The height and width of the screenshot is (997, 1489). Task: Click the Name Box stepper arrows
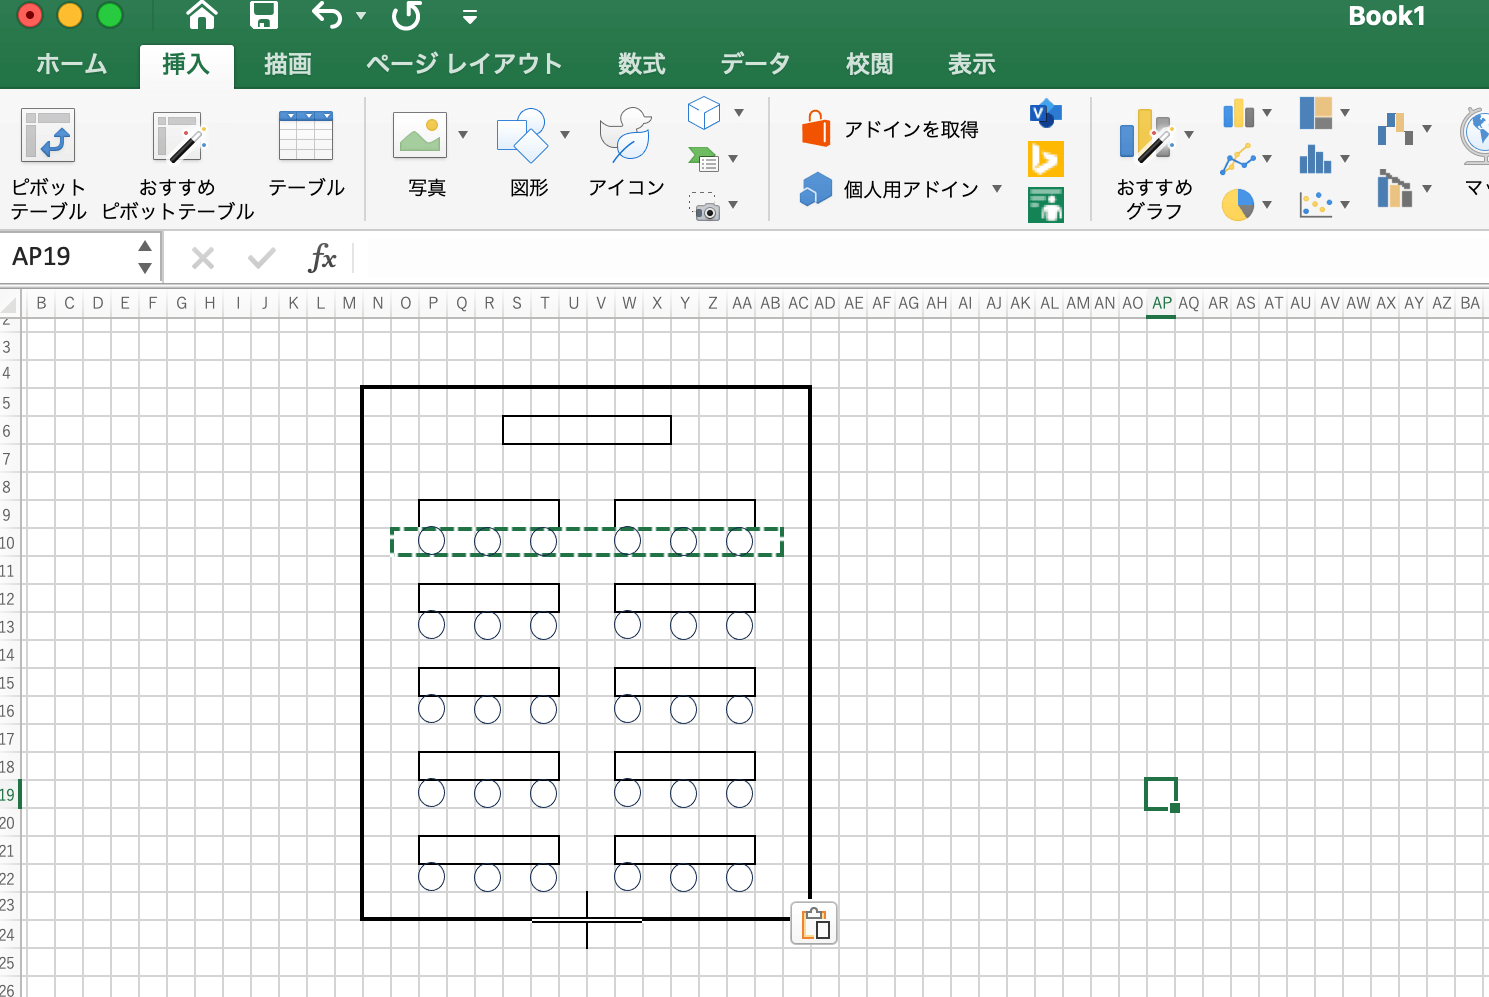click(145, 257)
